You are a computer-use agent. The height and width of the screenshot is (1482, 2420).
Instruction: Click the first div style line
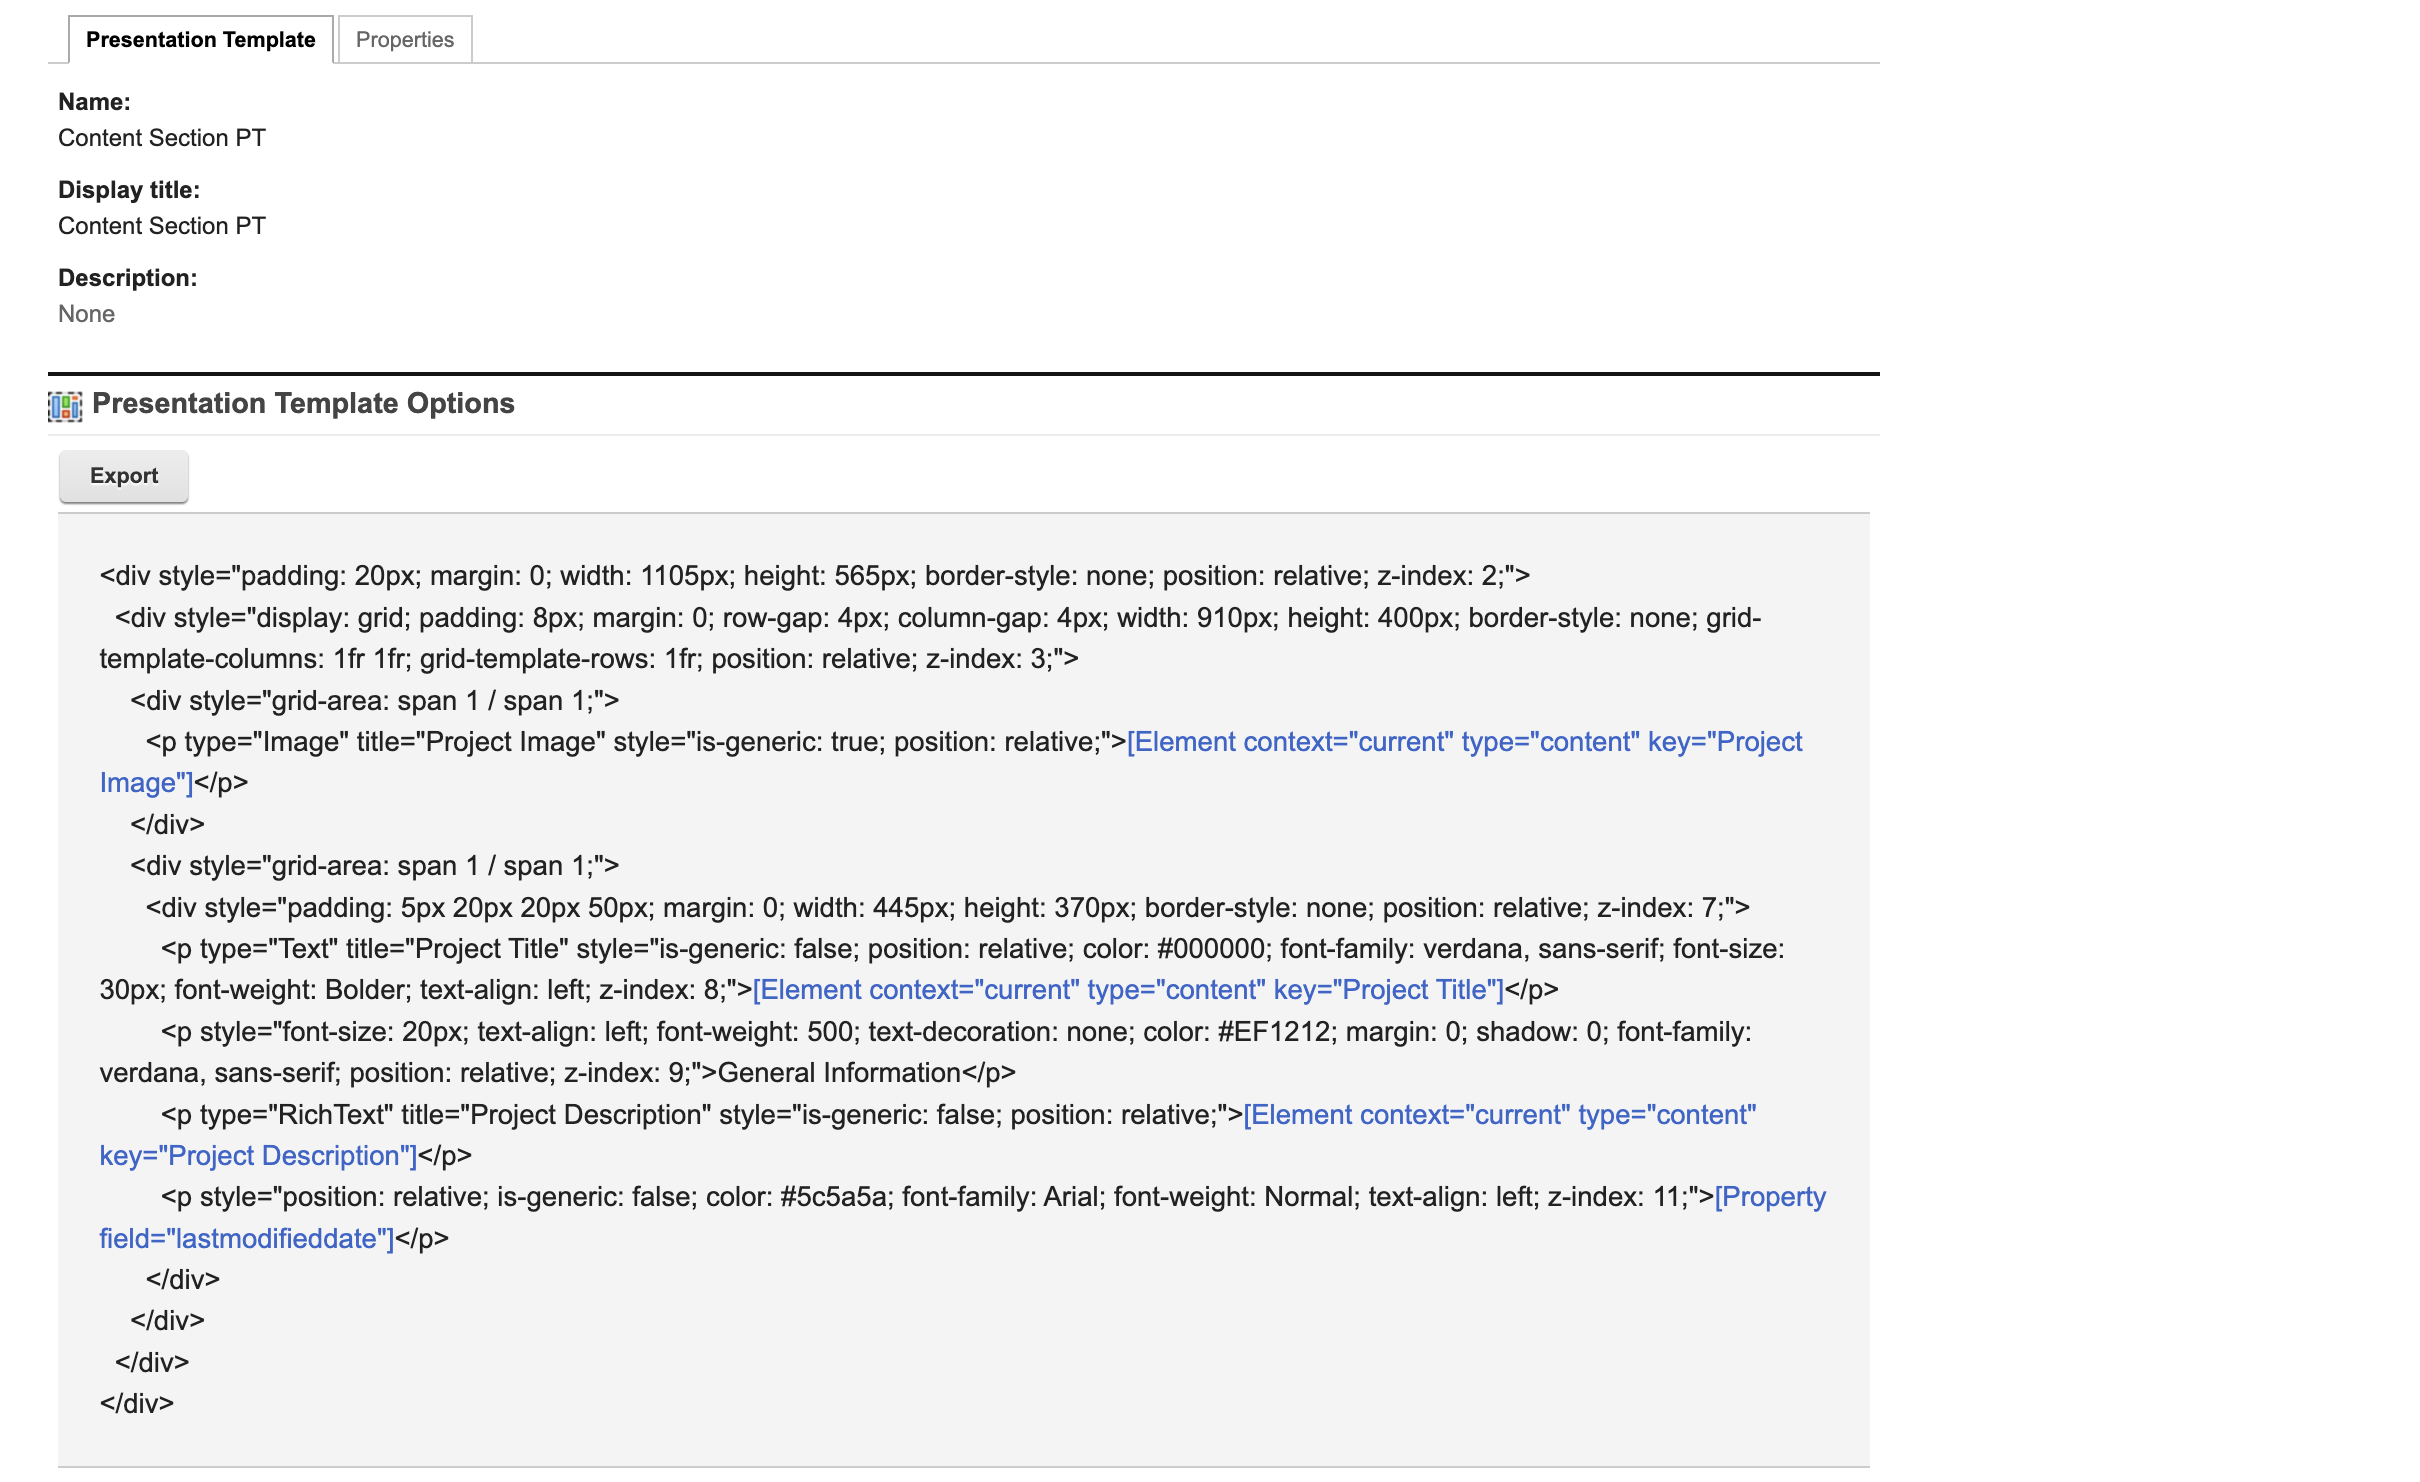click(814, 576)
